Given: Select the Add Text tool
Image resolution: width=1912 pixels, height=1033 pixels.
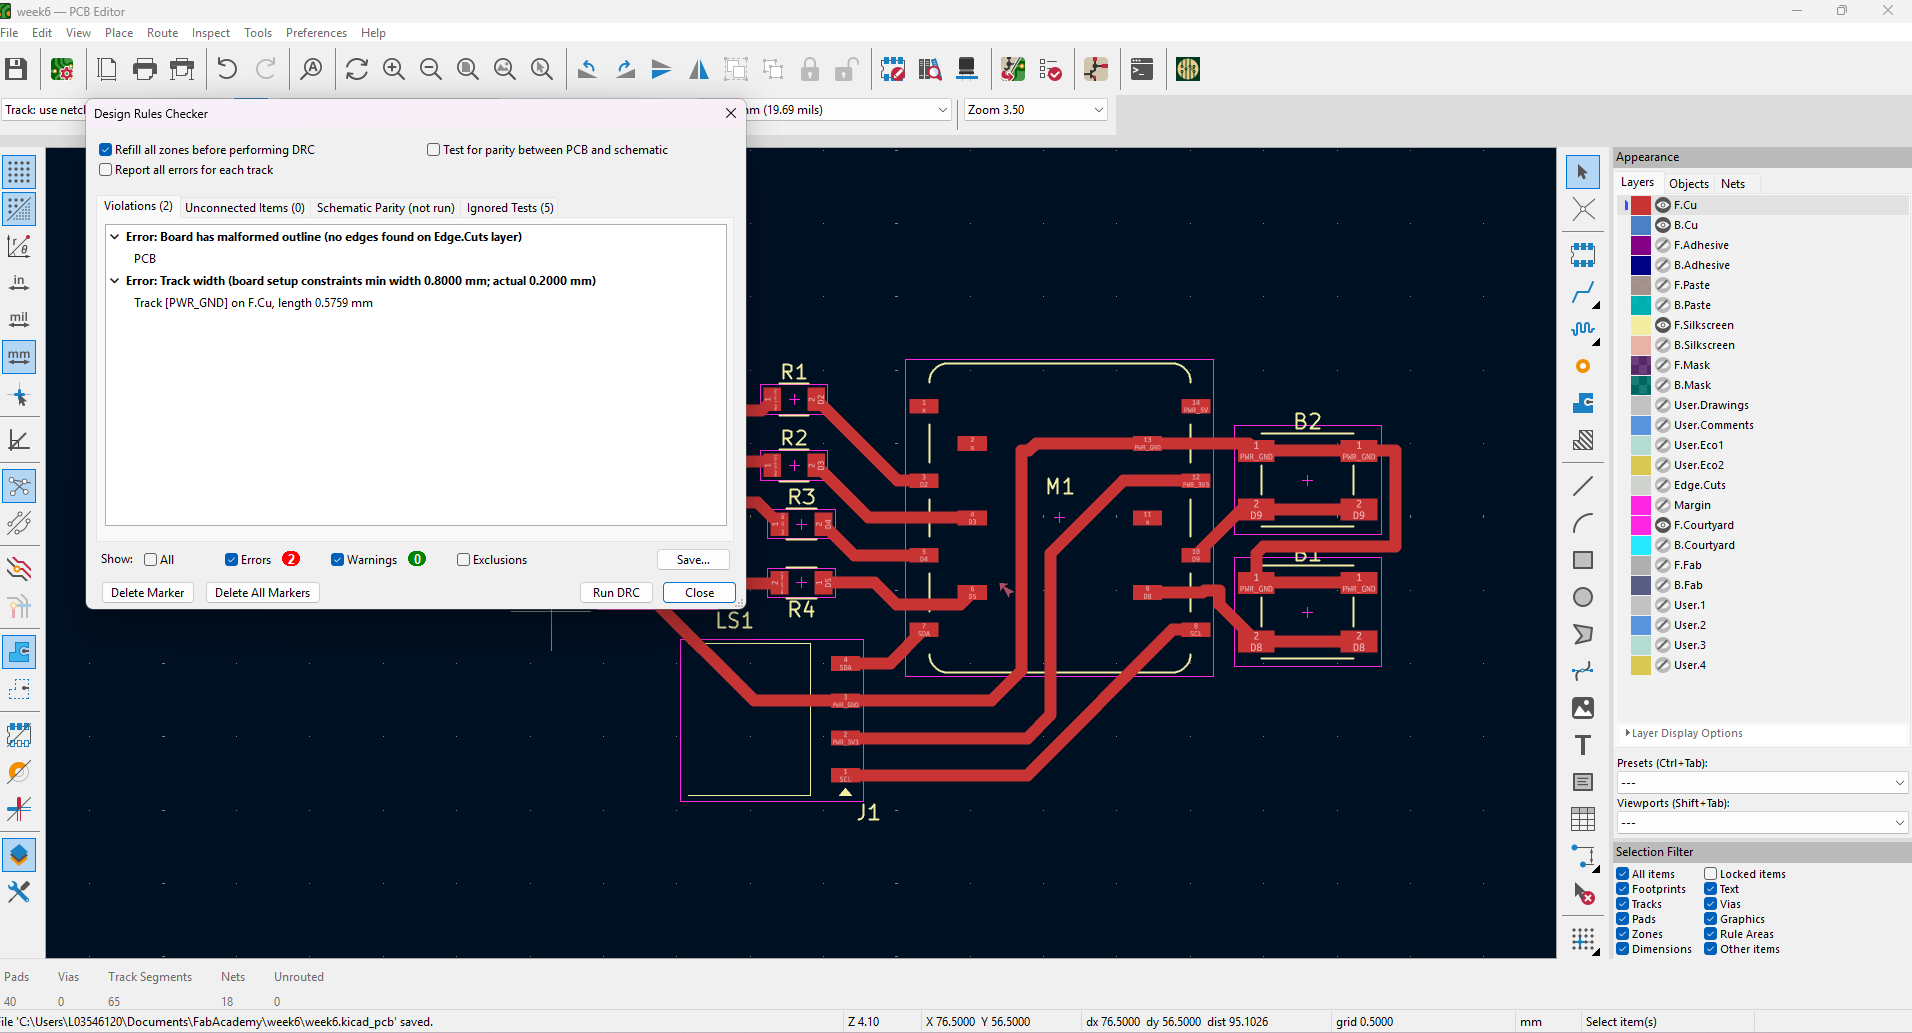Looking at the screenshot, I should coord(1582,745).
